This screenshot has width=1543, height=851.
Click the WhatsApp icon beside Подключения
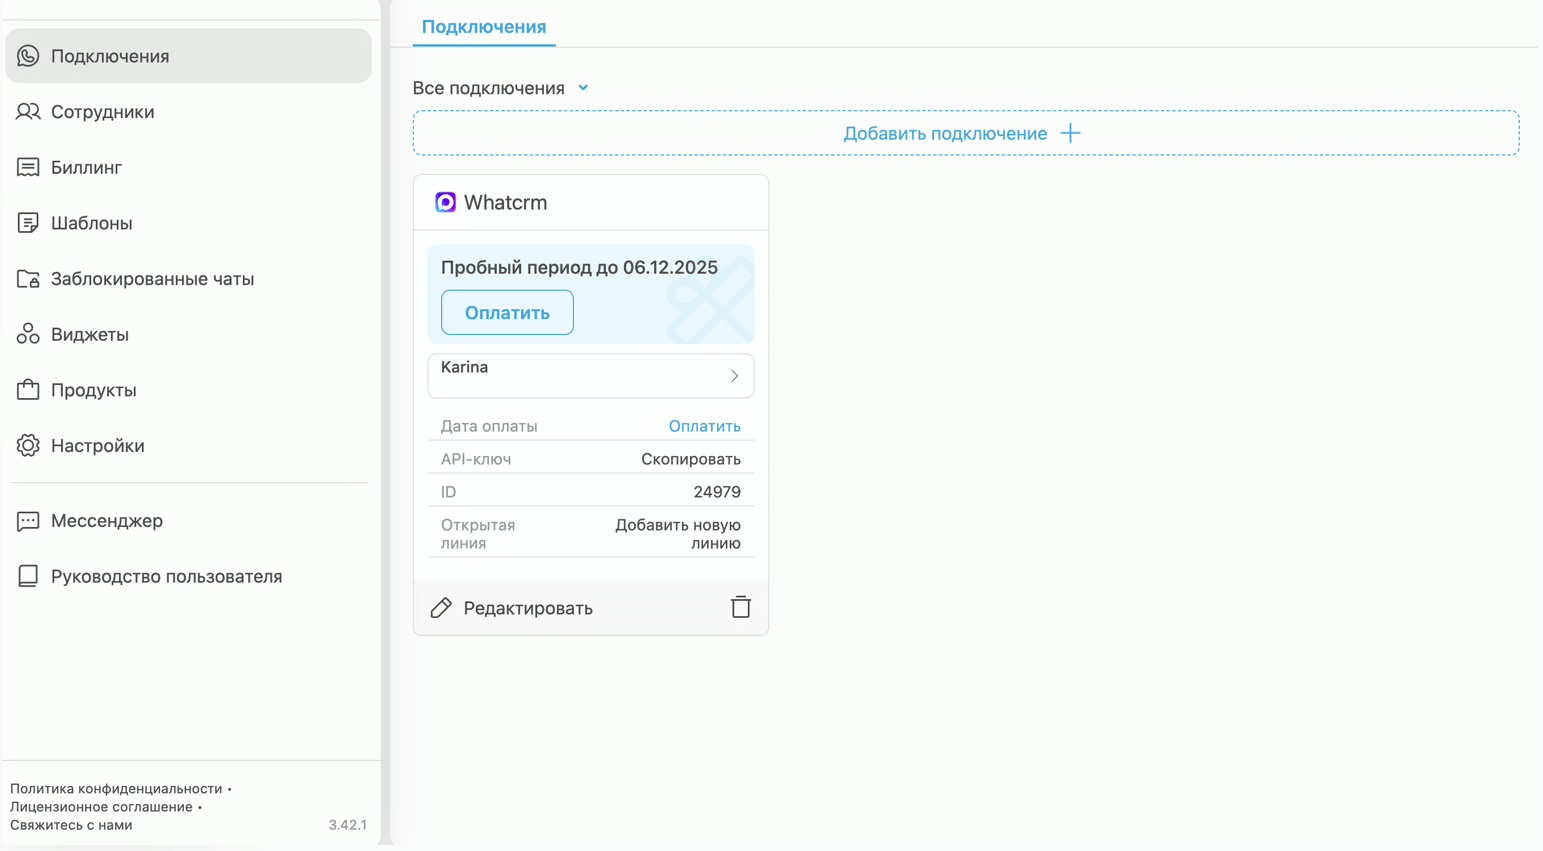tap(28, 56)
